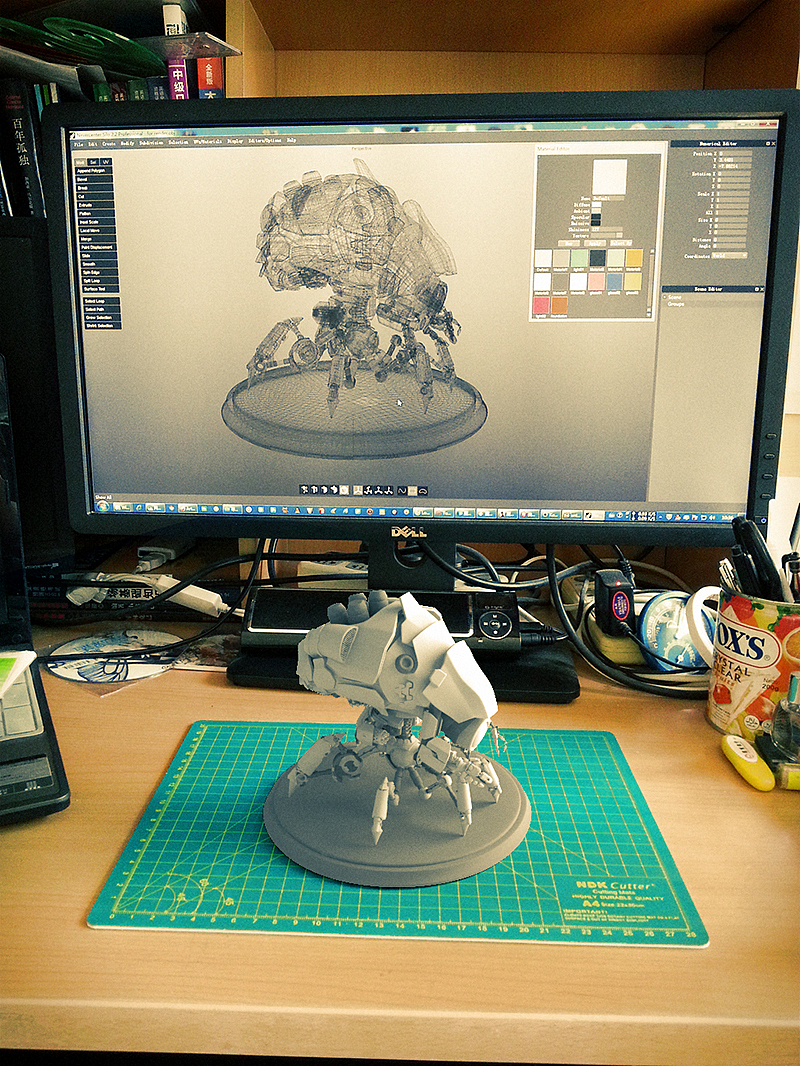The image size is (800, 1066).
Task: Click the Grow Selection button
Action: [x=103, y=317]
